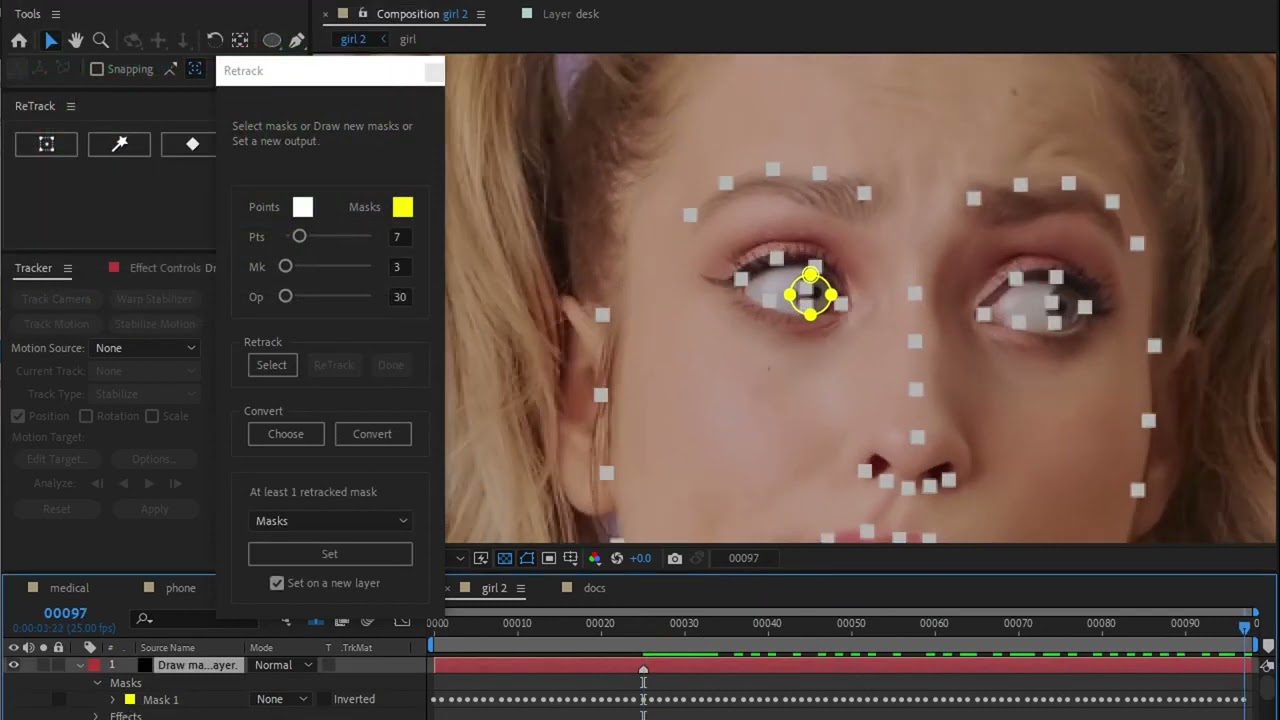Select the Selection arrow tool
This screenshot has height=720, width=1280.
click(x=50, y=41)
